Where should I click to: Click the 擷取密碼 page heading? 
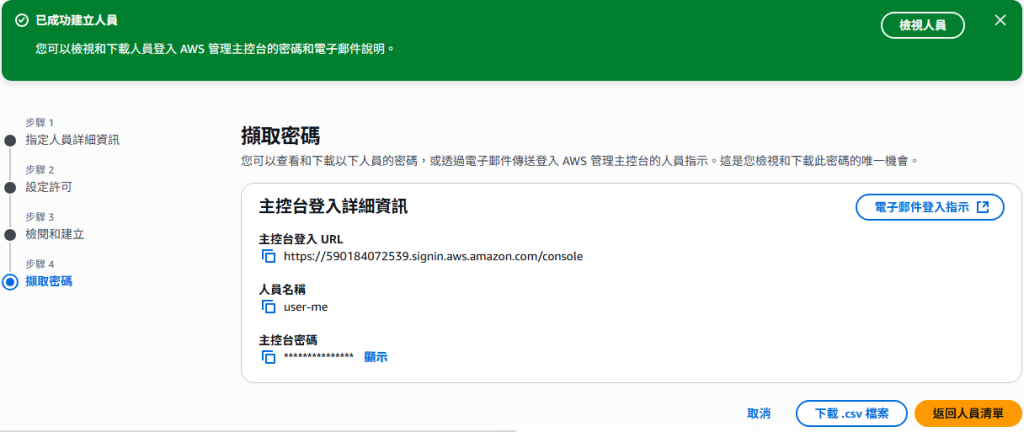[x=280, y=138]
